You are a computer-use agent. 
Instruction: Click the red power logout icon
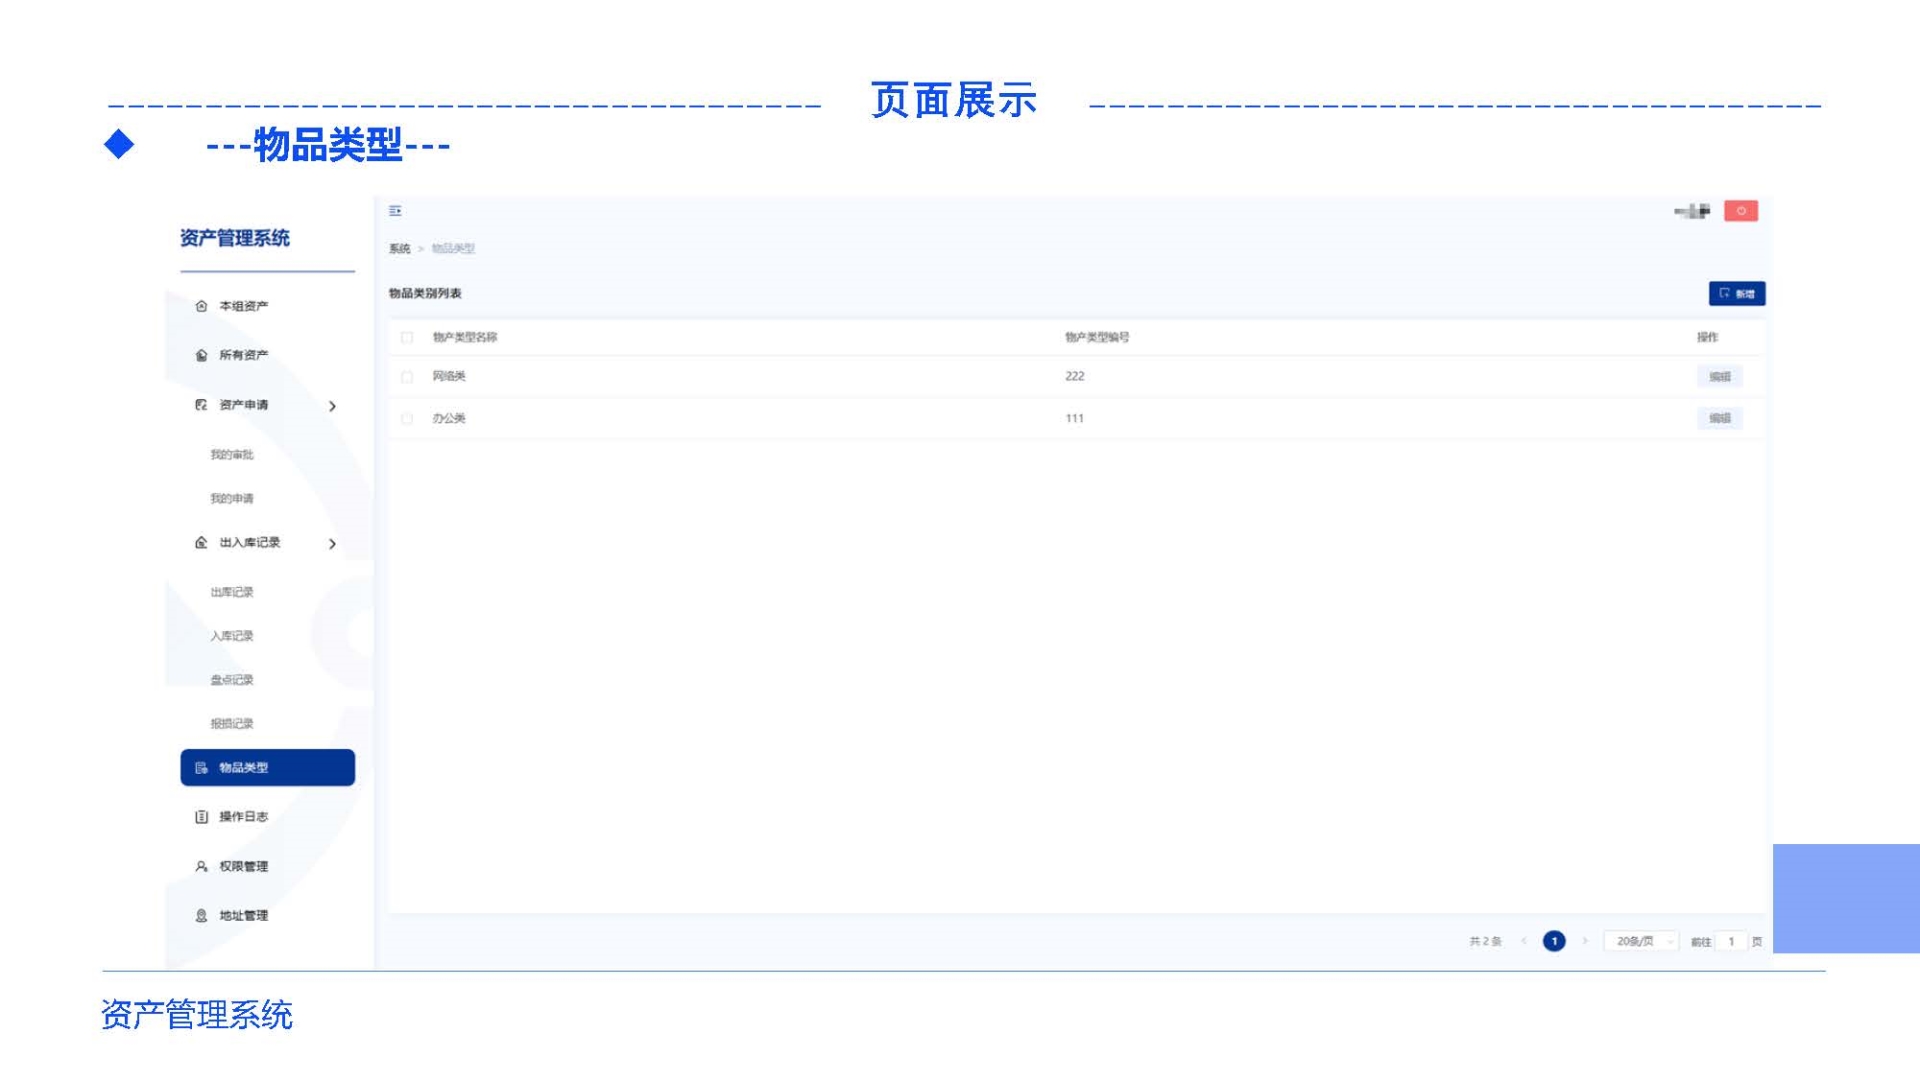1740,211
